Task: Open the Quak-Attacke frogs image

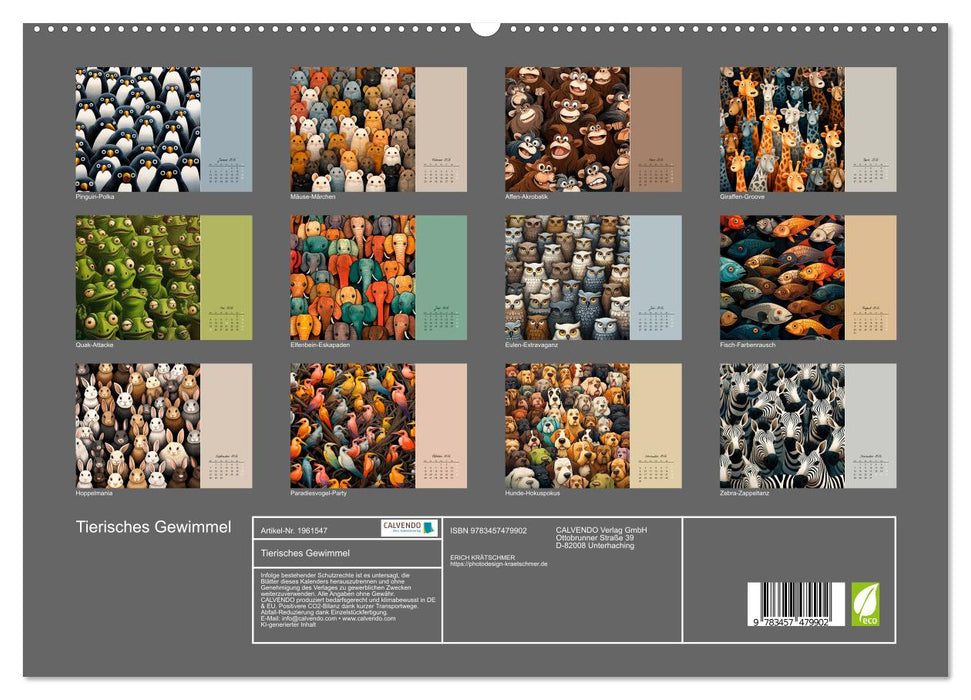Action: coord(138,277)
